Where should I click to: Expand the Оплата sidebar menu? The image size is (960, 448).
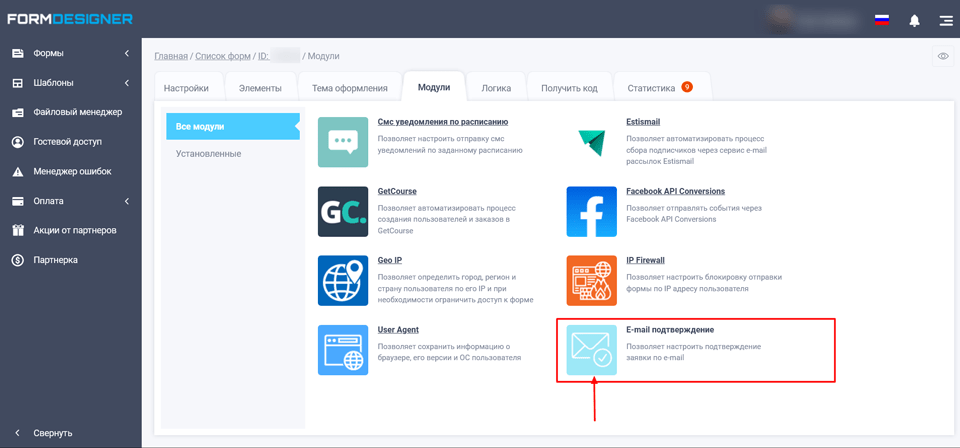click(70, 201)
